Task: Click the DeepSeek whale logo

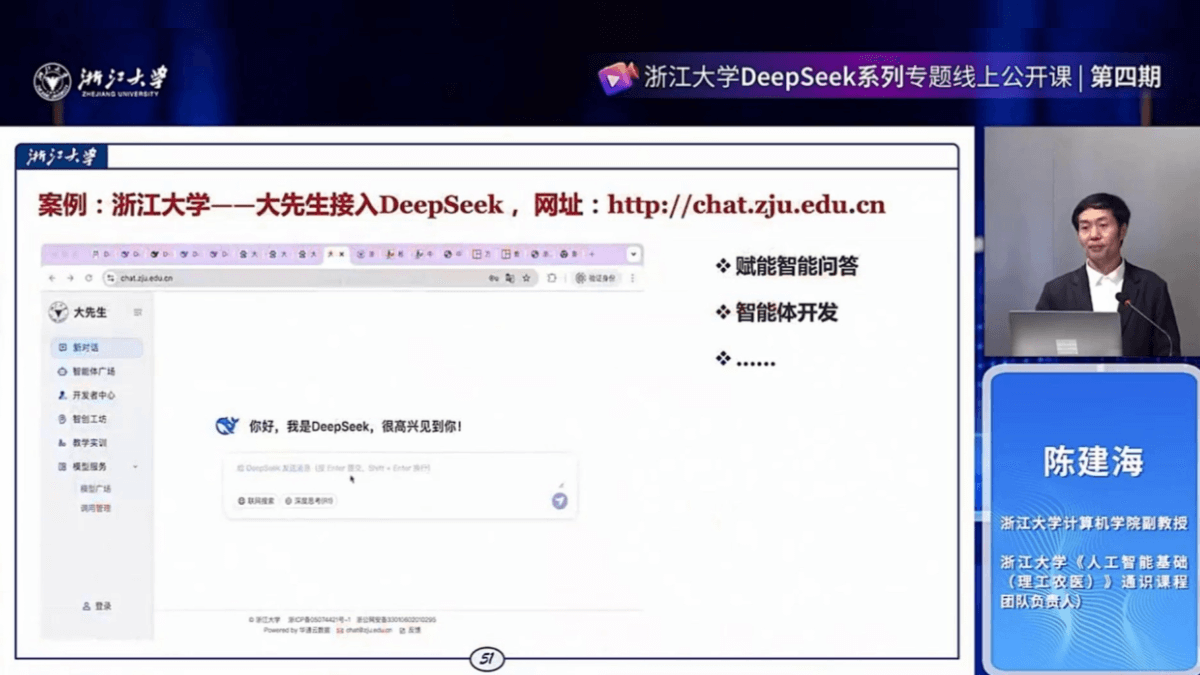Action: coord(227,426)
